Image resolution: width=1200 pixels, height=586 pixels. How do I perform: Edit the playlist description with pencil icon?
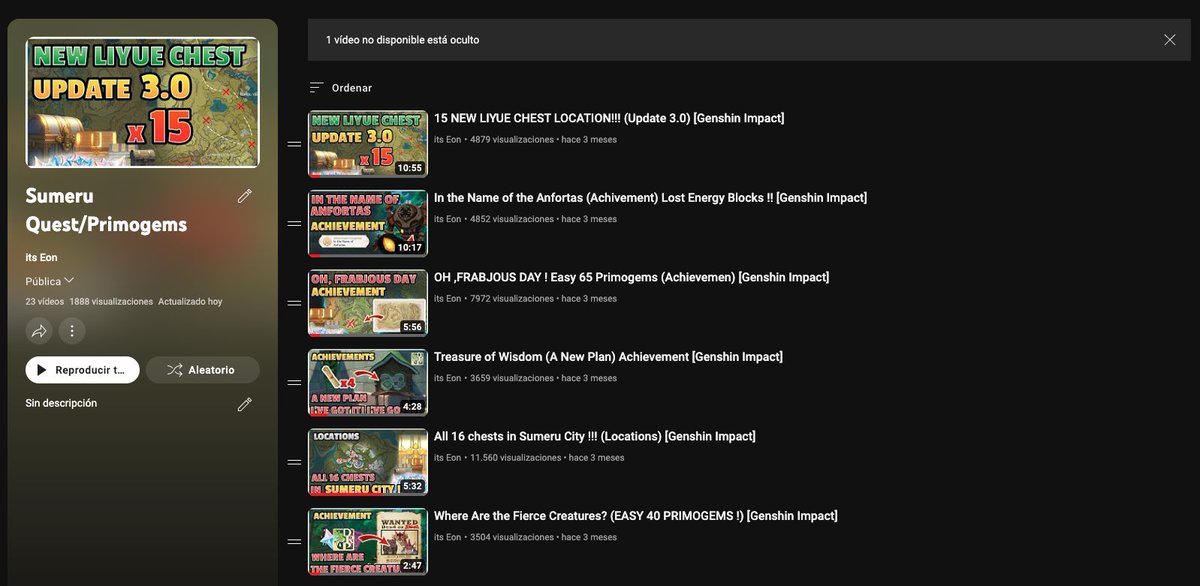point(245,404)
